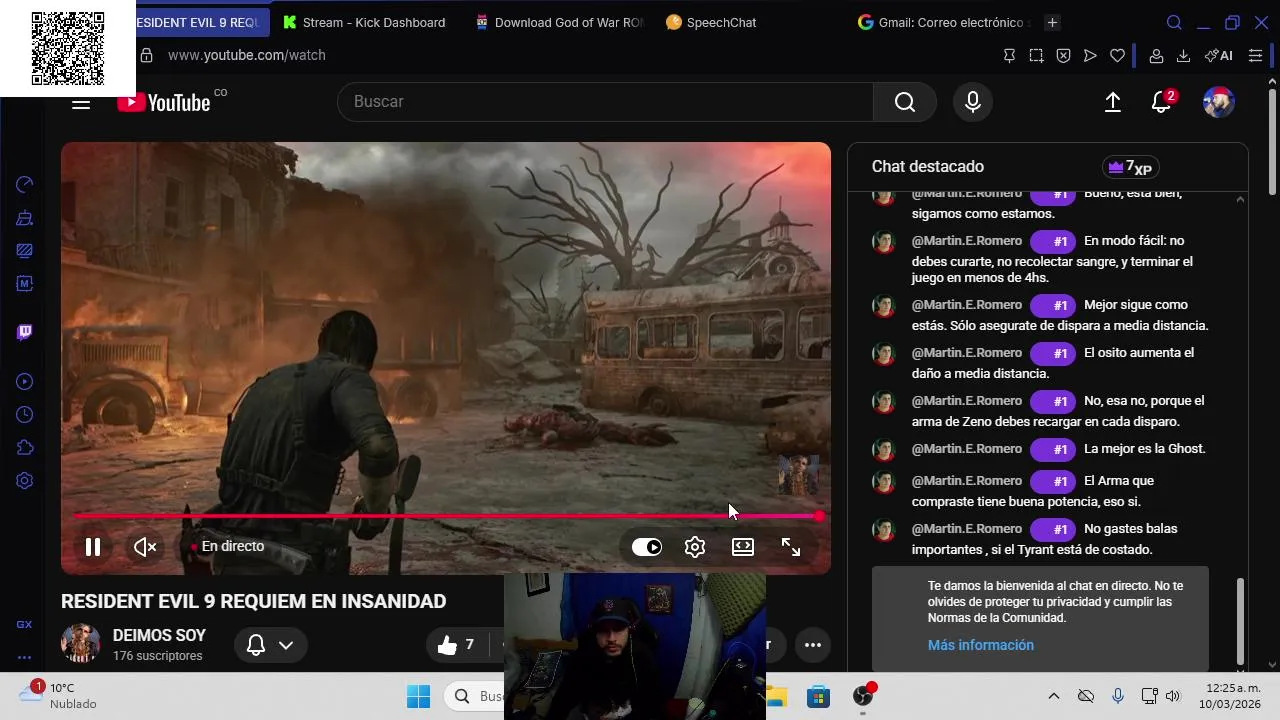
Task: Switch to the SpeechChat tab
Action: [x=712, y=22]
